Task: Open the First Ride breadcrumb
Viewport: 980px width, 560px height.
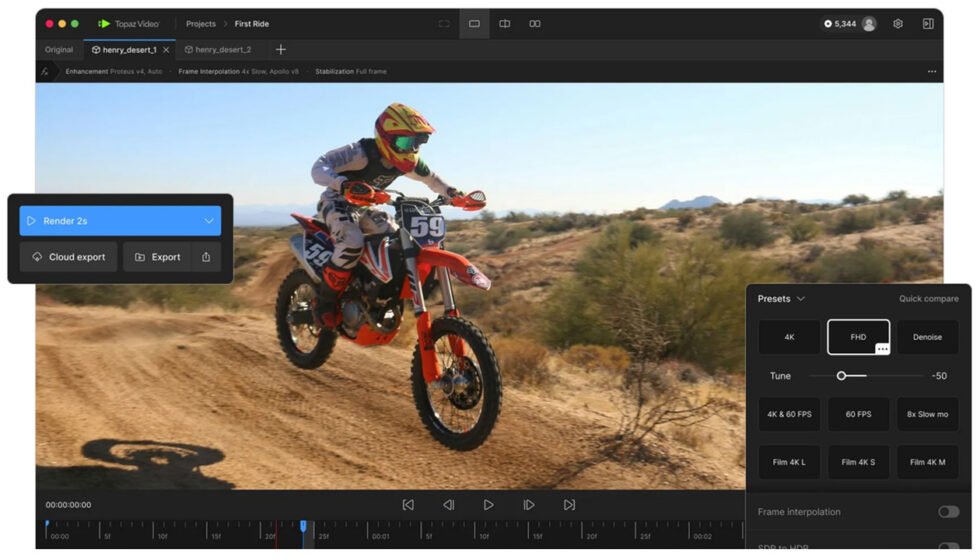Action: (252, 24)
